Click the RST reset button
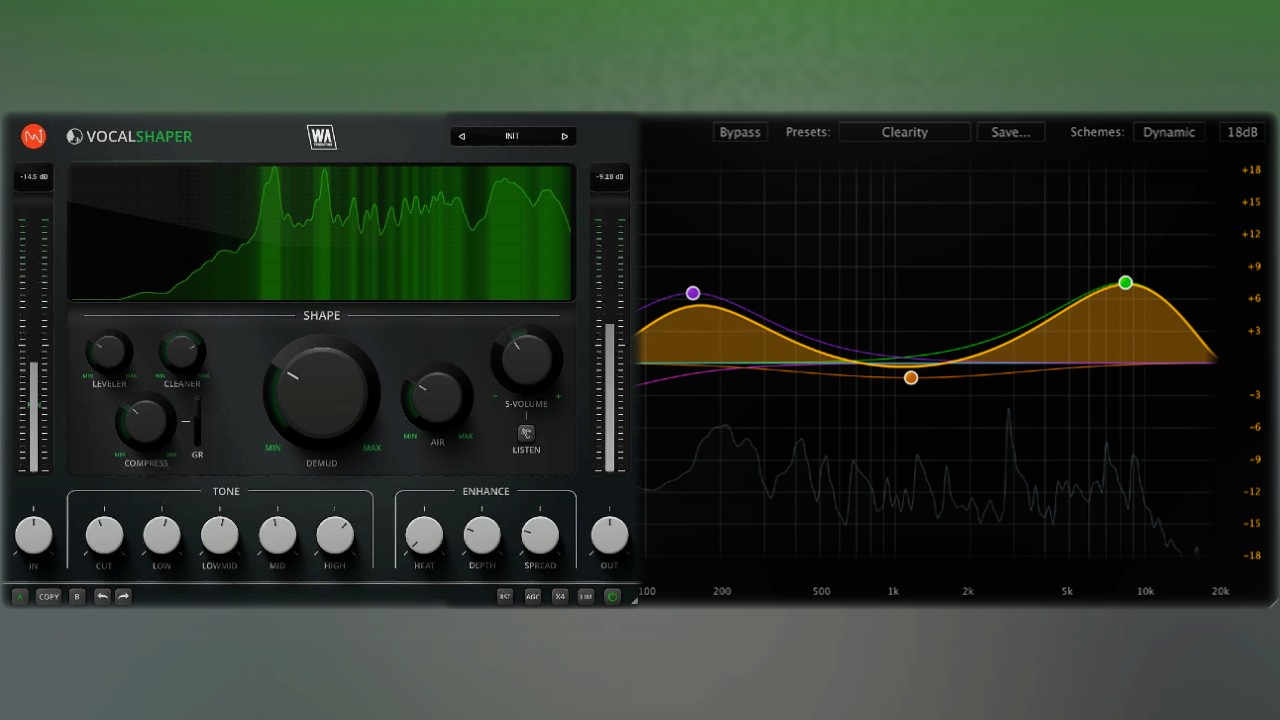This screenshot has height=720, width=1280. pyautogui.click(x=505, y=596)
